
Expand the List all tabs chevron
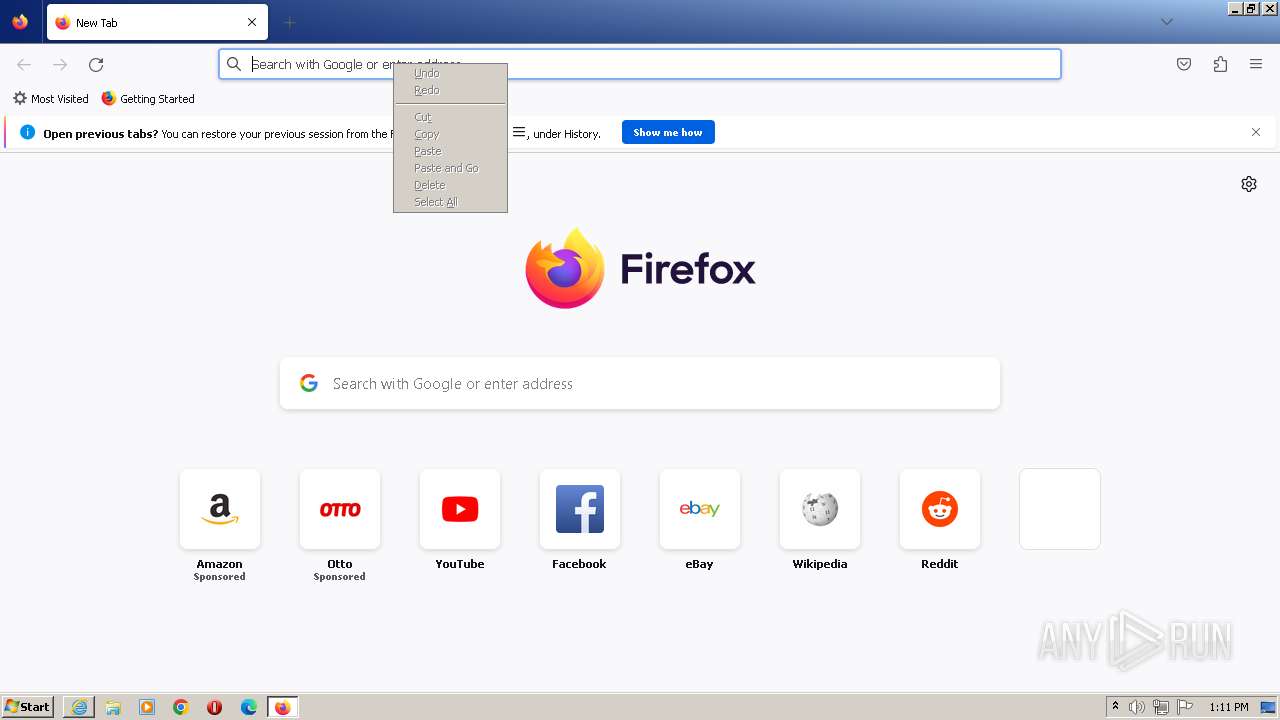pyautogui.click(x=1167, y=22)
